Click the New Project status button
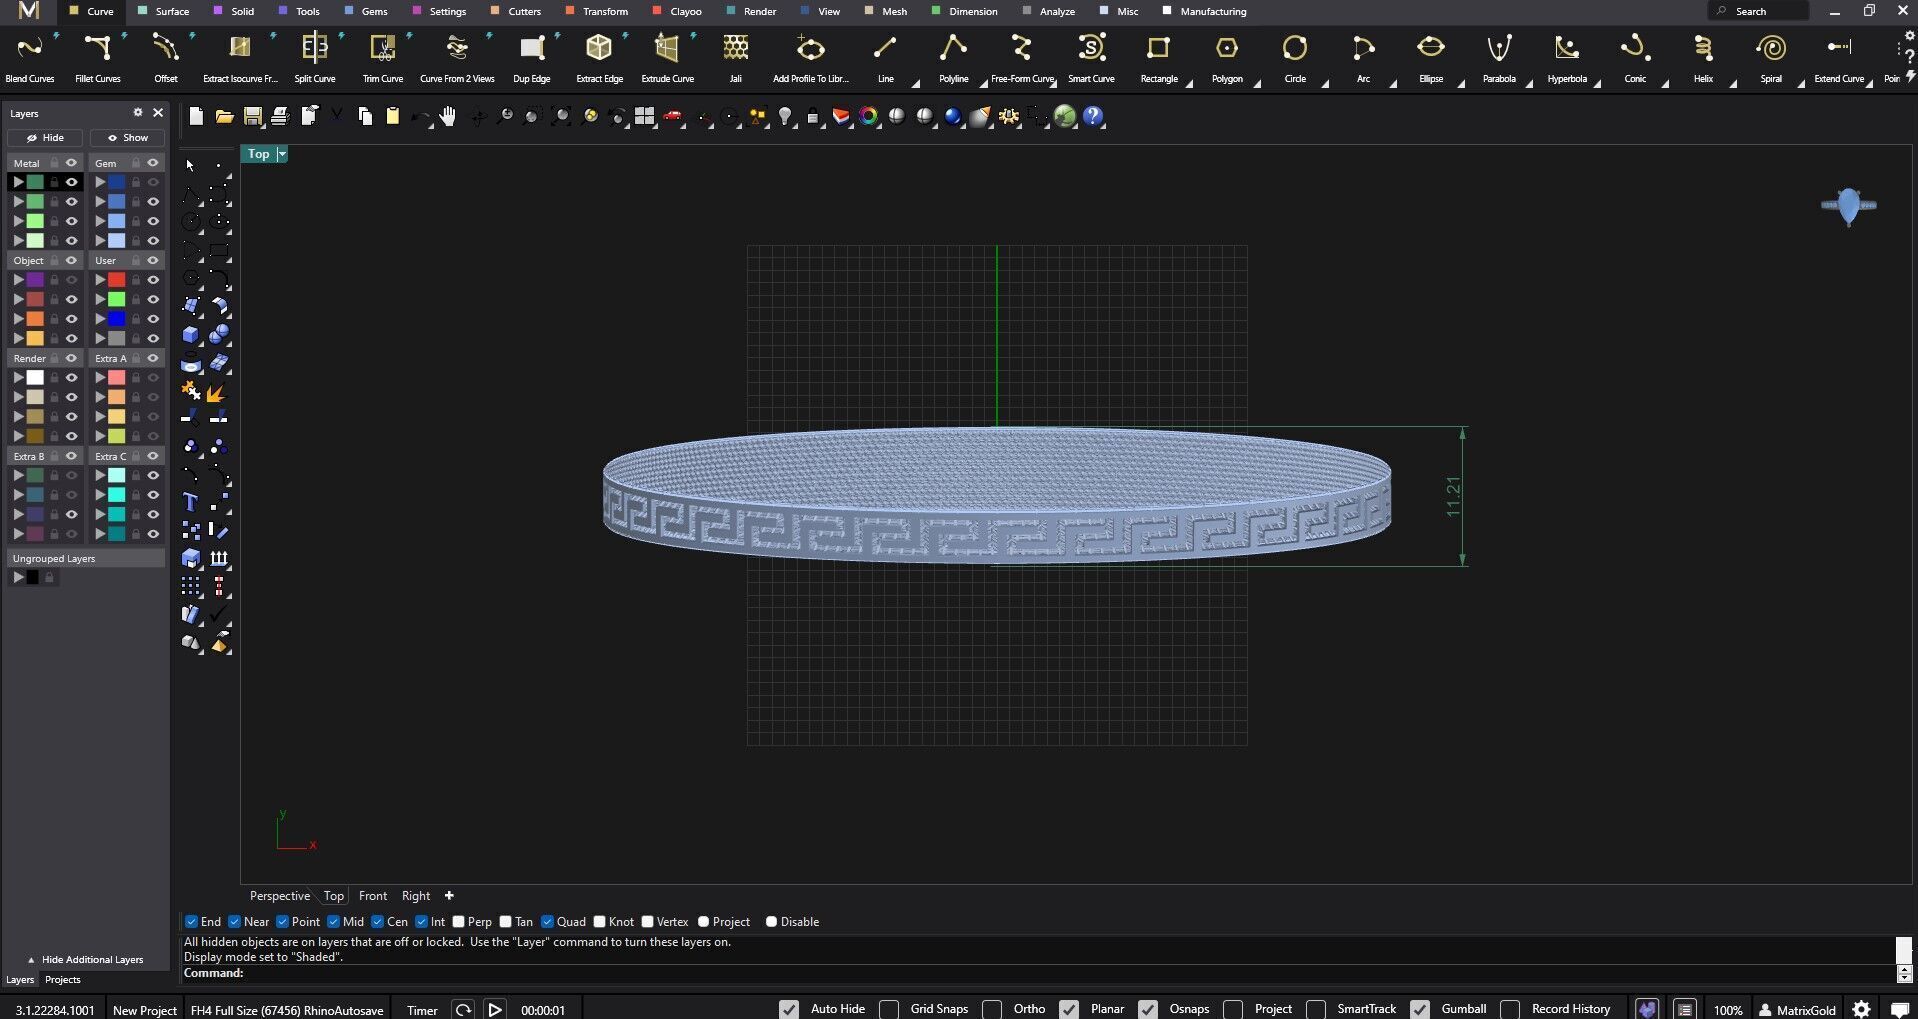This screenshot has height=1019, width=1918. point(145,1010)
